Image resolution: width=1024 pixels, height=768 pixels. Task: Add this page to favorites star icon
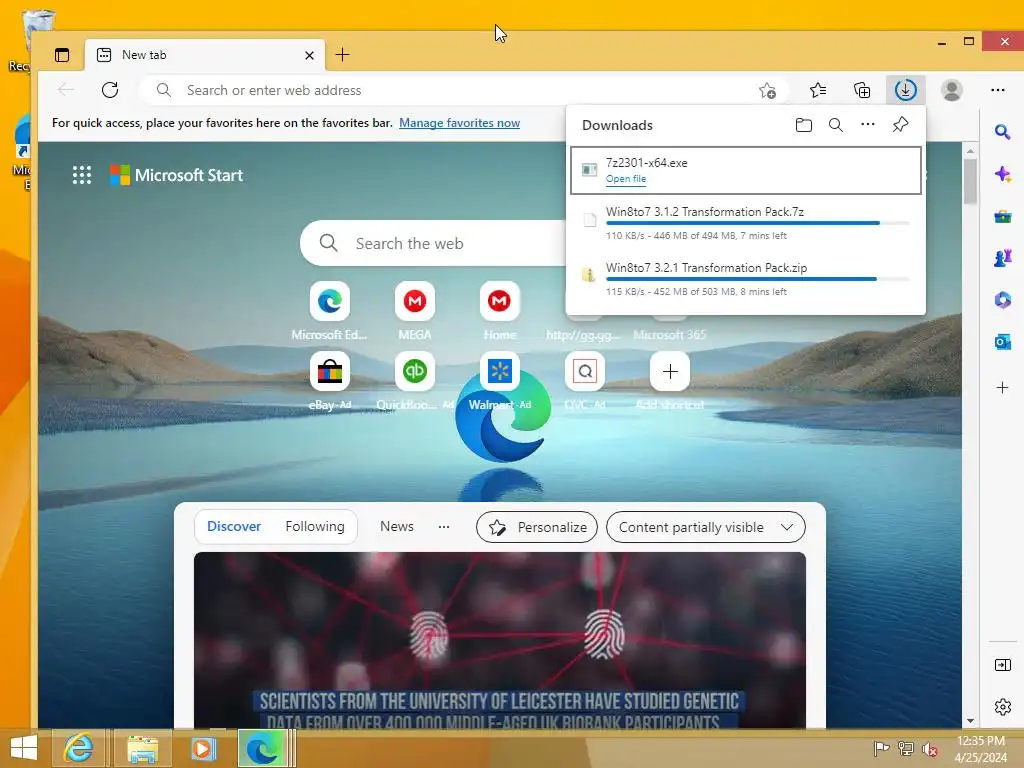(x=767, y=90)
